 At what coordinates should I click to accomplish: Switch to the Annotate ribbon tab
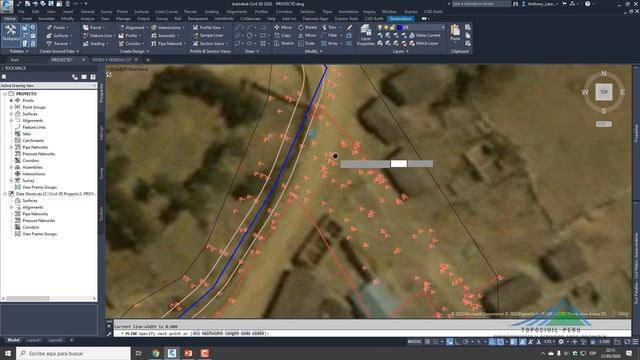click(x=47, y=19)
